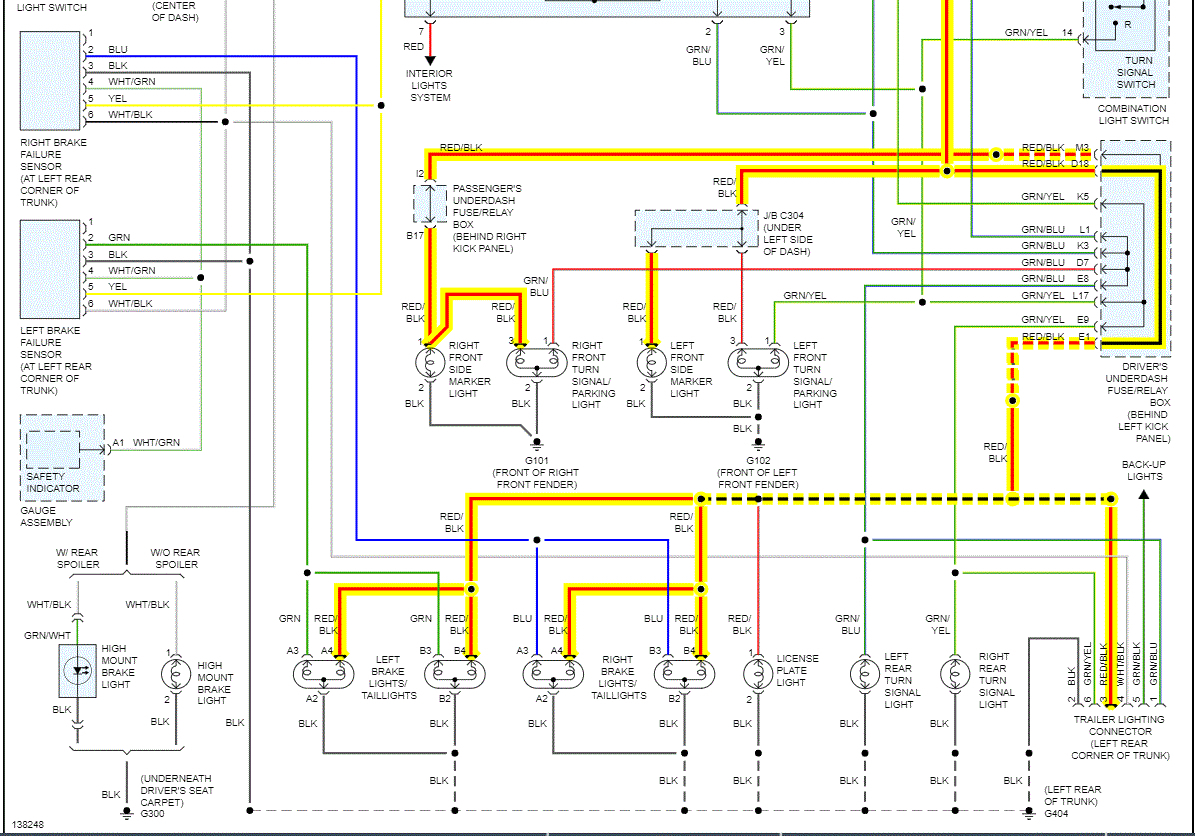Viewport: 1195px width, 836px height.
Task: Click the "TRAILER LIGHTING CONNECTOR" label
Action: coord(1119,725)
